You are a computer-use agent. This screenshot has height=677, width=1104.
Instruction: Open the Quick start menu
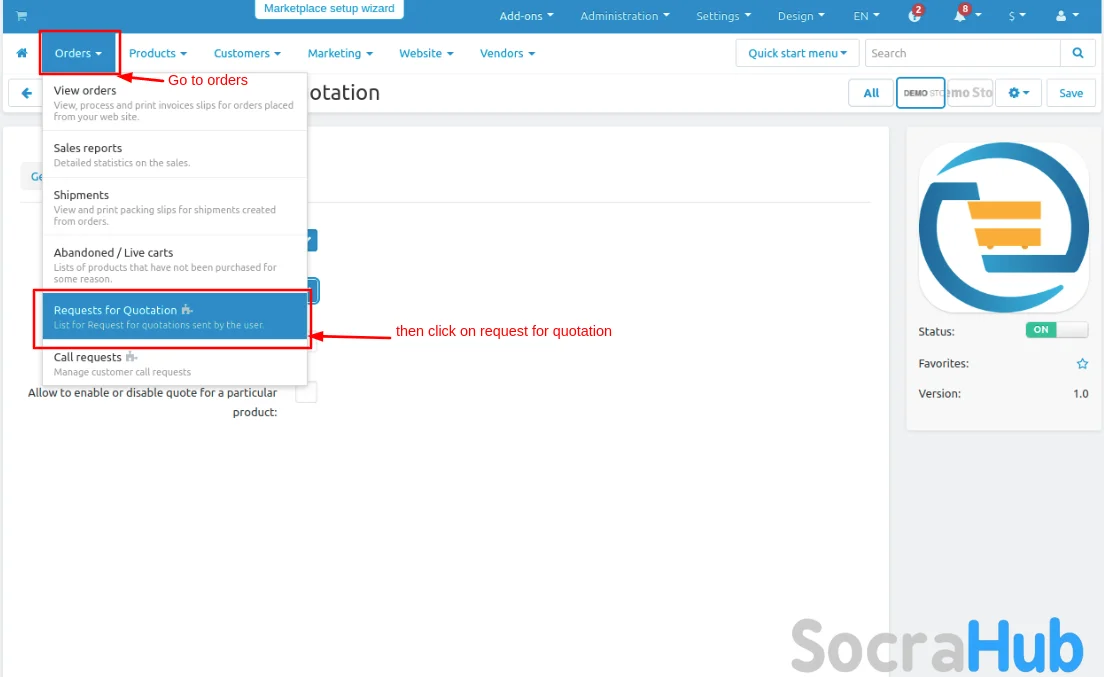point(797,53)
